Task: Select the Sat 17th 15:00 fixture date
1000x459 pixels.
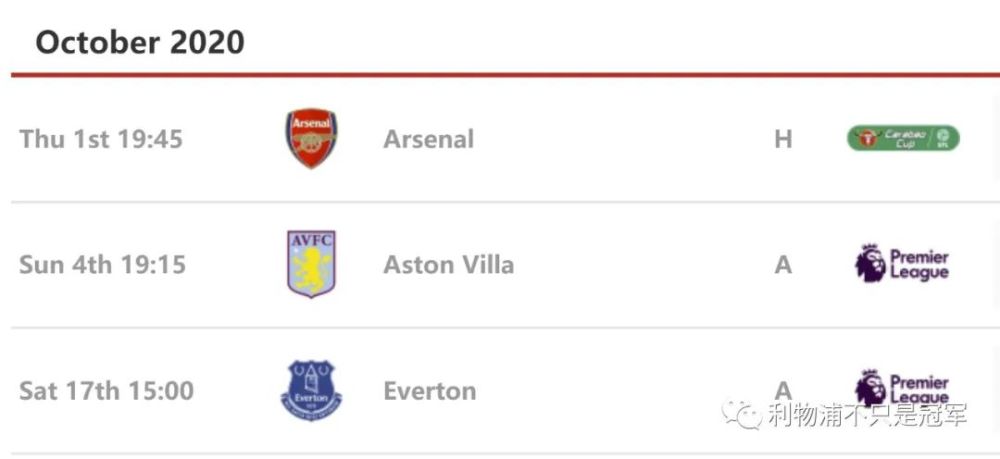Action: pyautogui.click(x=107, y=391)
